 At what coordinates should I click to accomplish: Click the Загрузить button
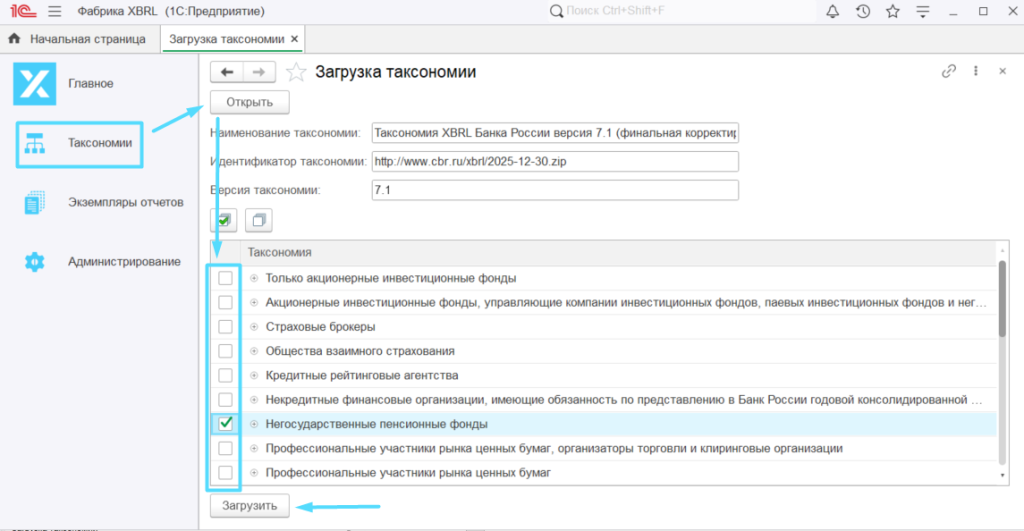pyautogui.click(x=249, y=506)
